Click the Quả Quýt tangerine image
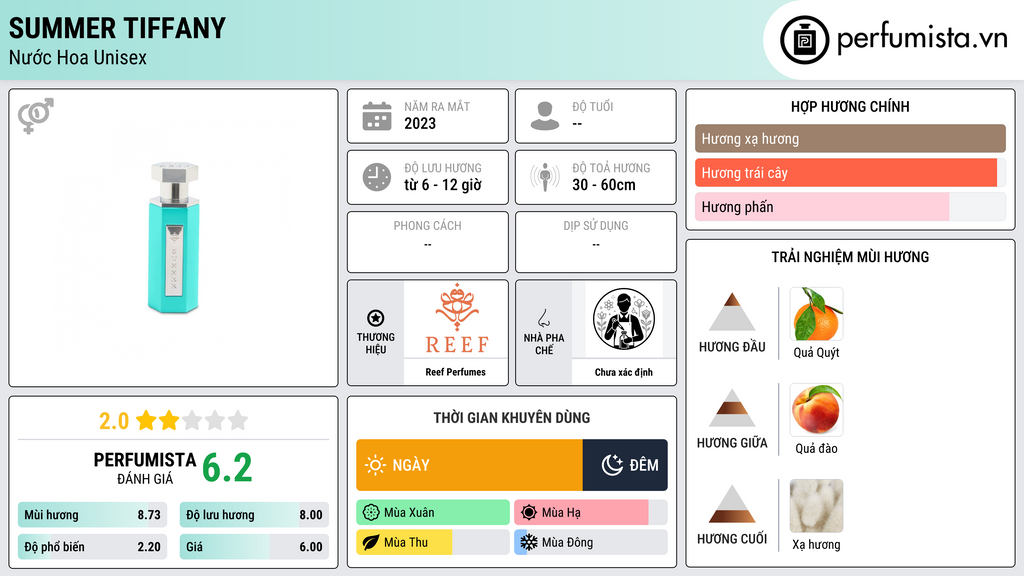 (816, 314)
